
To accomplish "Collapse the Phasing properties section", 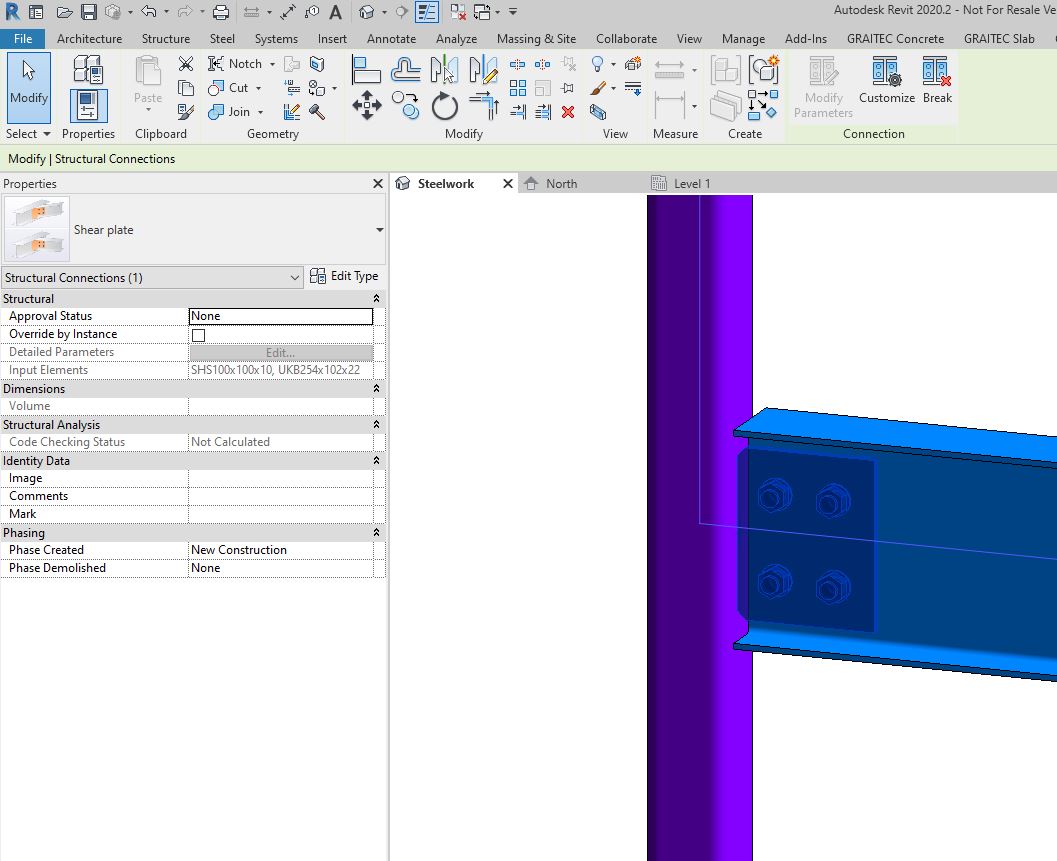I will [376, 533].
